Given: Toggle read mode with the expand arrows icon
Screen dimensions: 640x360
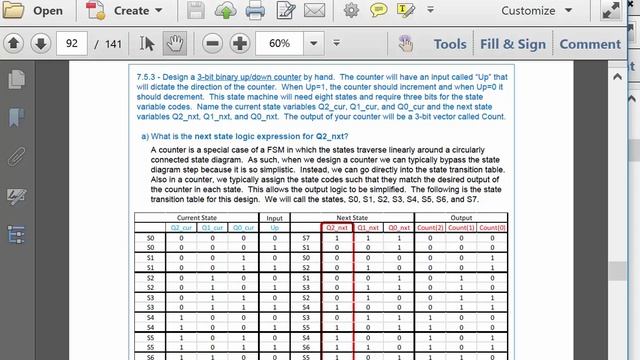Looking at the screenshot, I should pos(611,11).
